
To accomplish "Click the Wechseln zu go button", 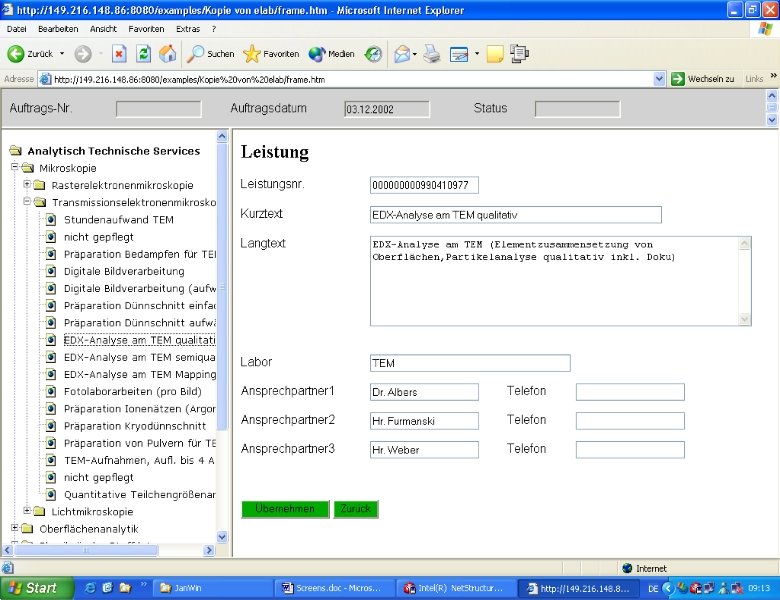I will (702, 79).
